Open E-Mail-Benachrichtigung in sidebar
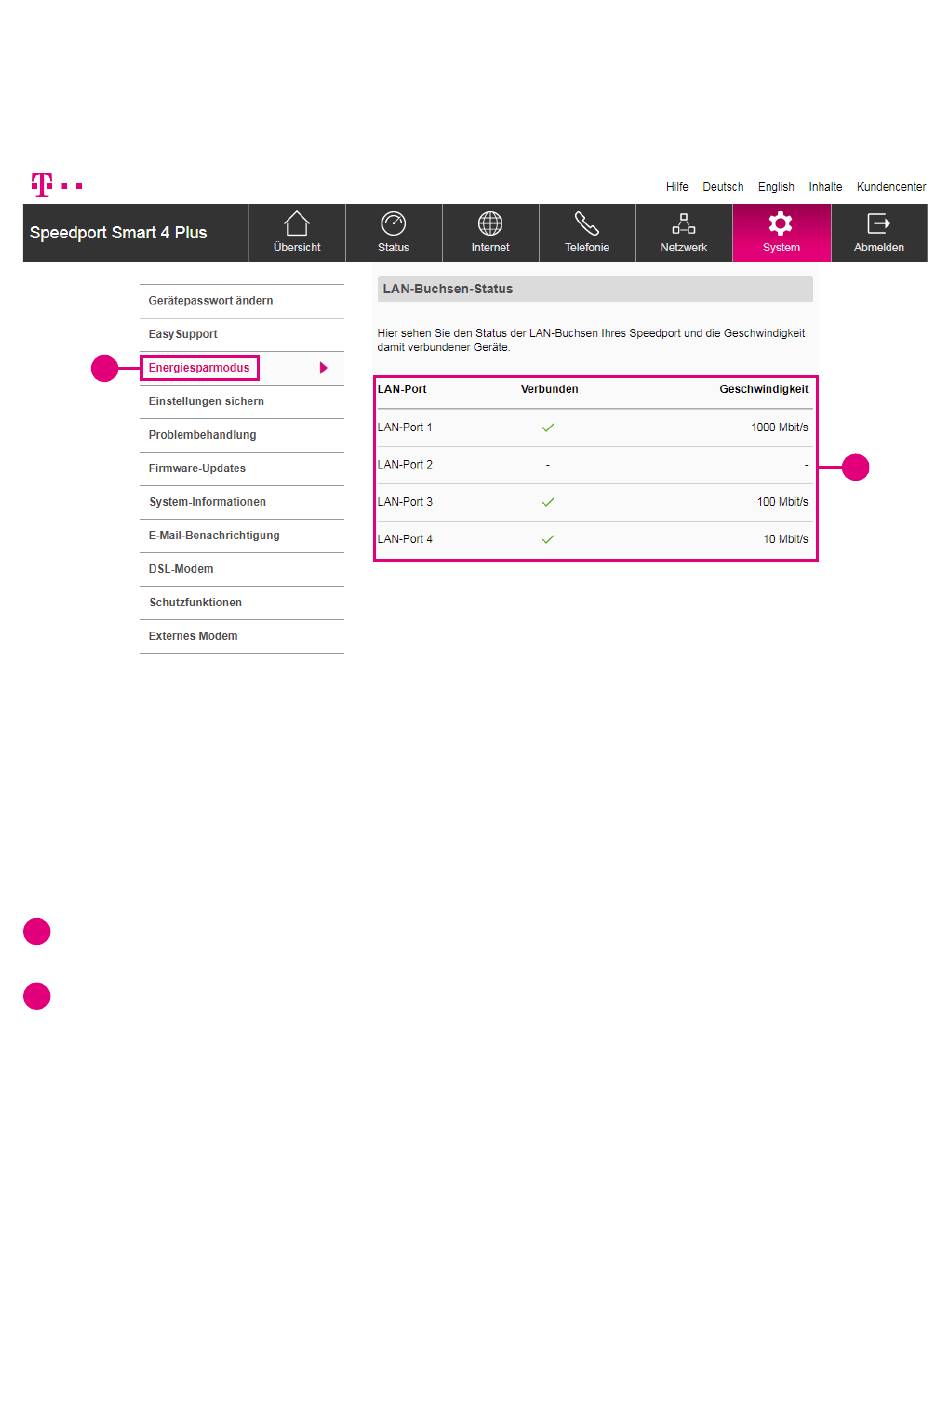950x1425 pixels. click(214, 535)
